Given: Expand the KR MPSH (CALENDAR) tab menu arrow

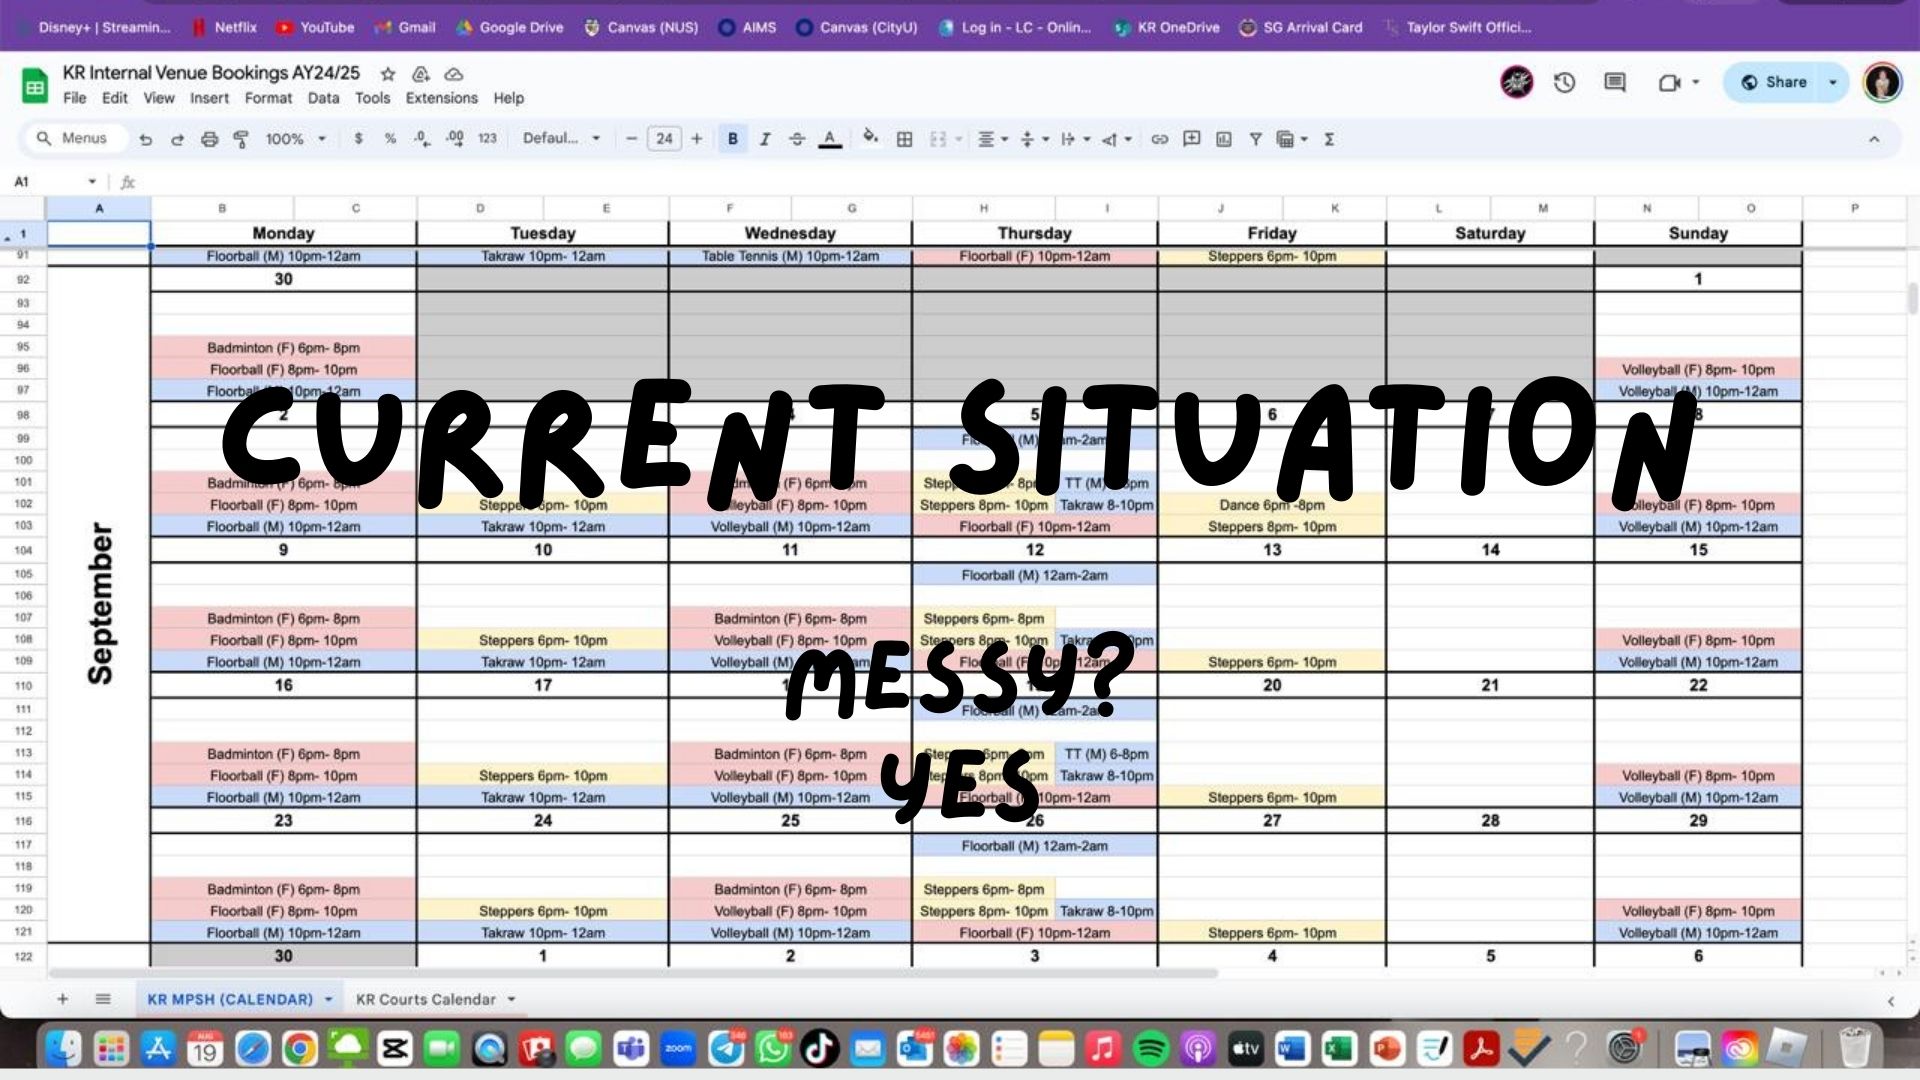Looking at the screenshot, I should [328, 999].
